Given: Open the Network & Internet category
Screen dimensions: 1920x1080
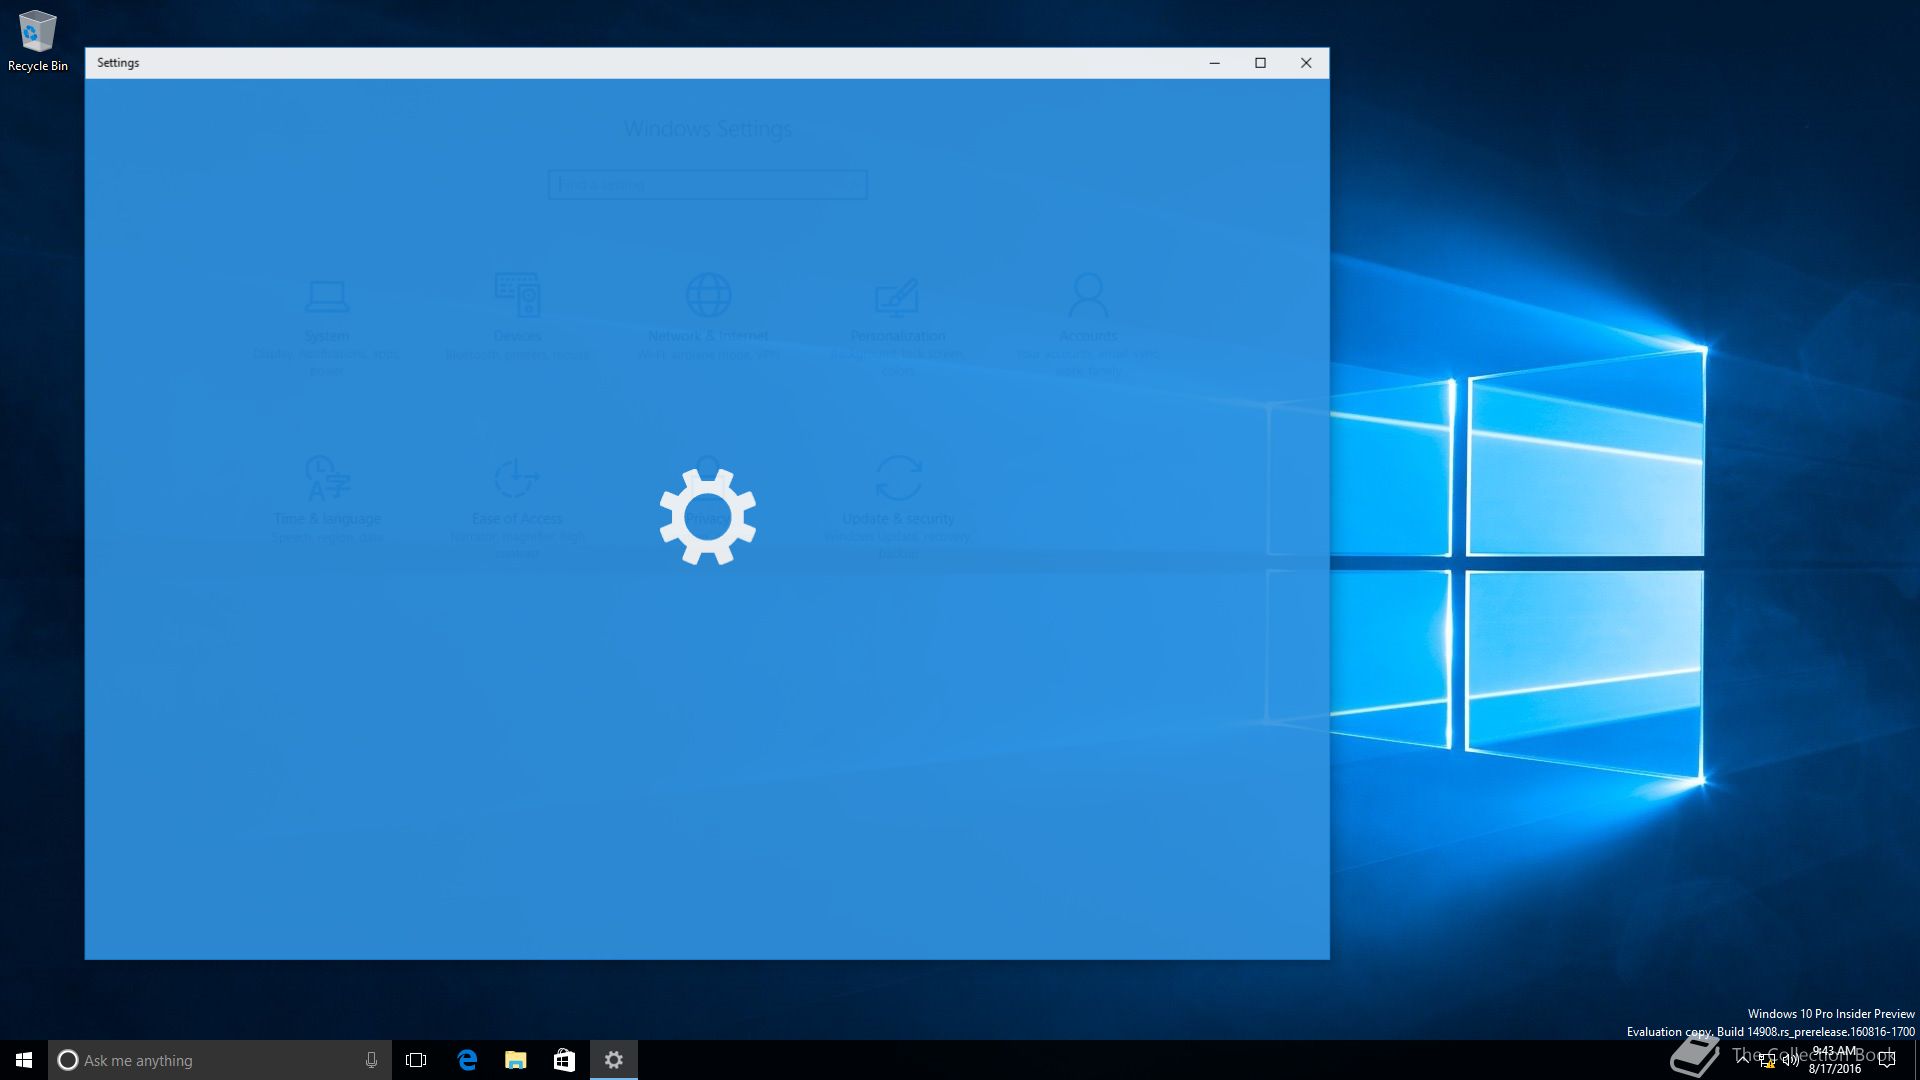Looking at the screenshot, I should (708, 318).
